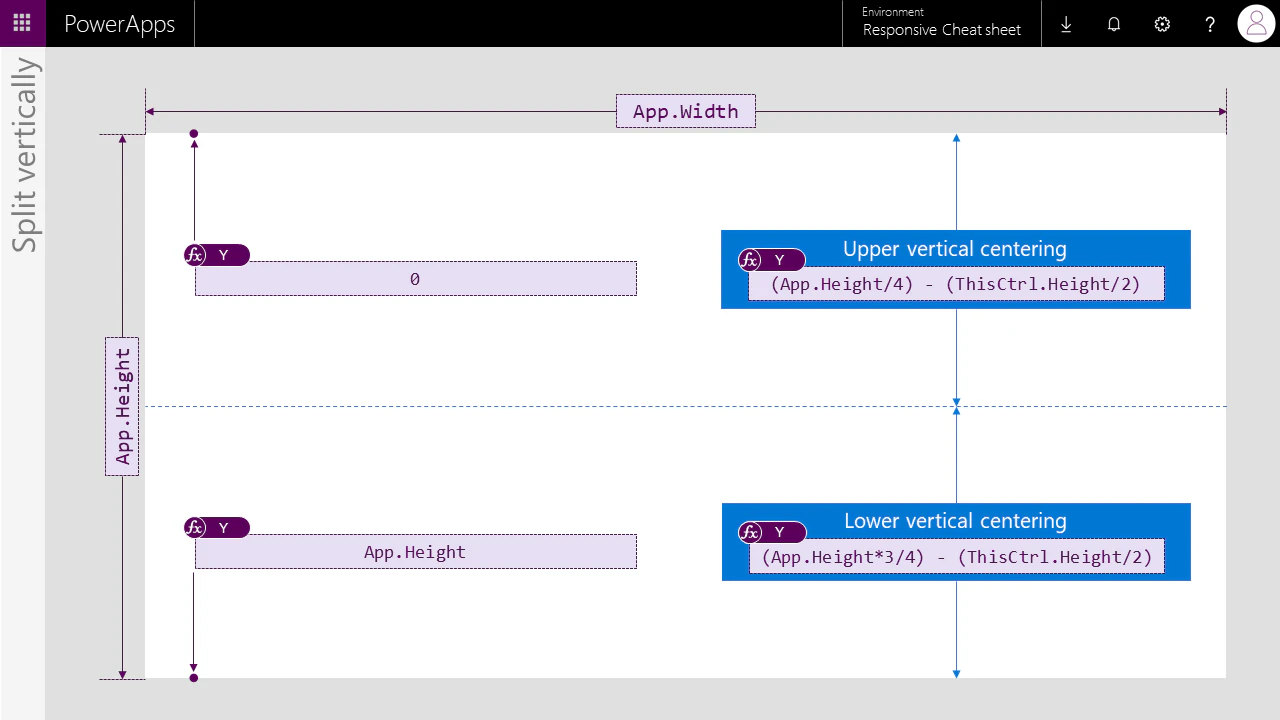Click the fx icon above the App.Height formula
Image resolution: width=1280 pixels, height=720 pixels.
195,528
